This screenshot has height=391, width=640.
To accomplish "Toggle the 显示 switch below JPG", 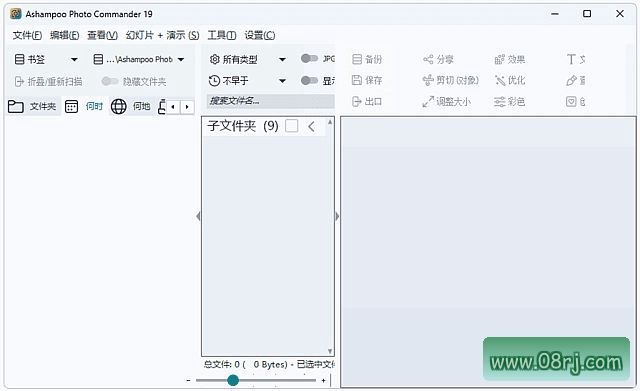I will point(309,80).
